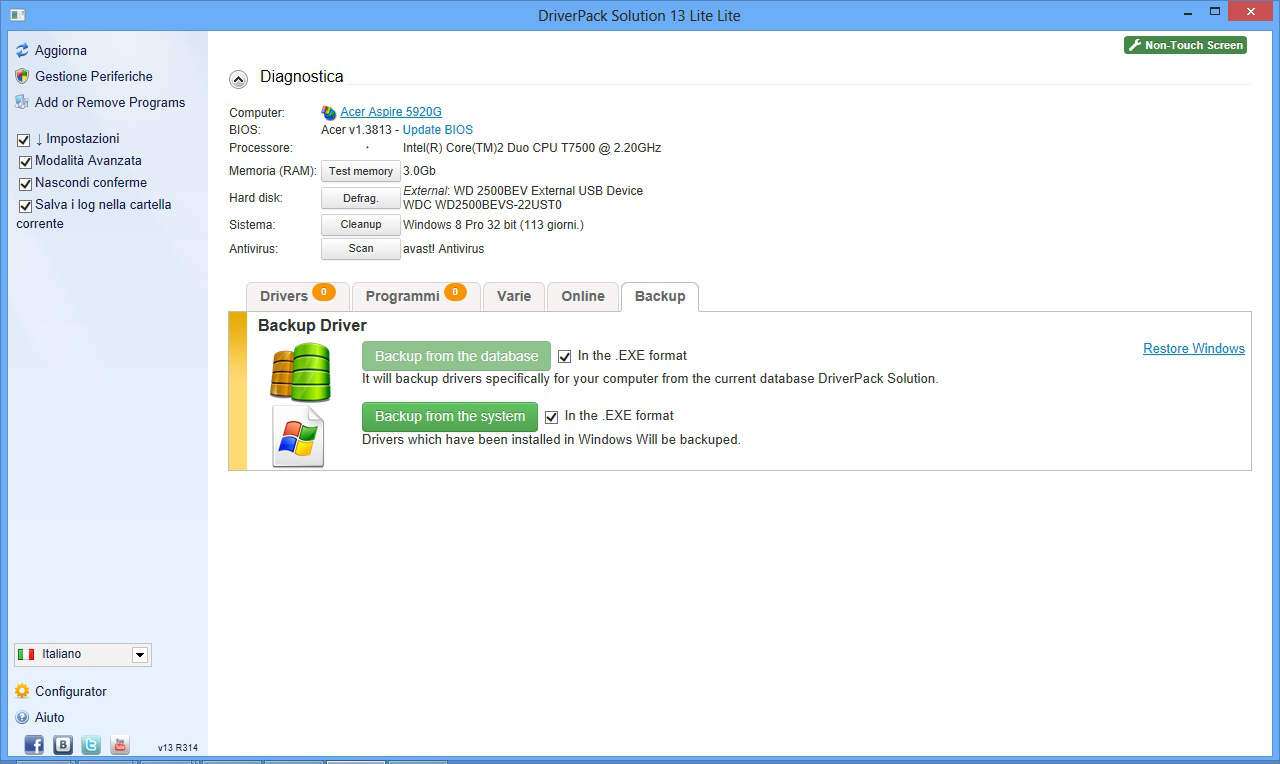
Task: Click the Facebook icon in bottom-left
Action: 34,745
